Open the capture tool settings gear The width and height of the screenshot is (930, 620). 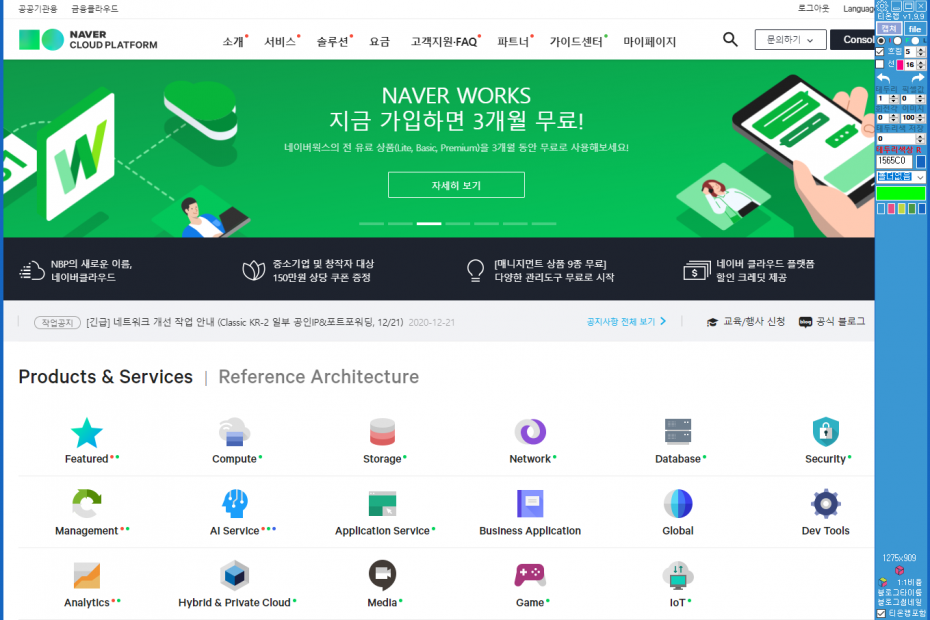click(x=883, y=6)
